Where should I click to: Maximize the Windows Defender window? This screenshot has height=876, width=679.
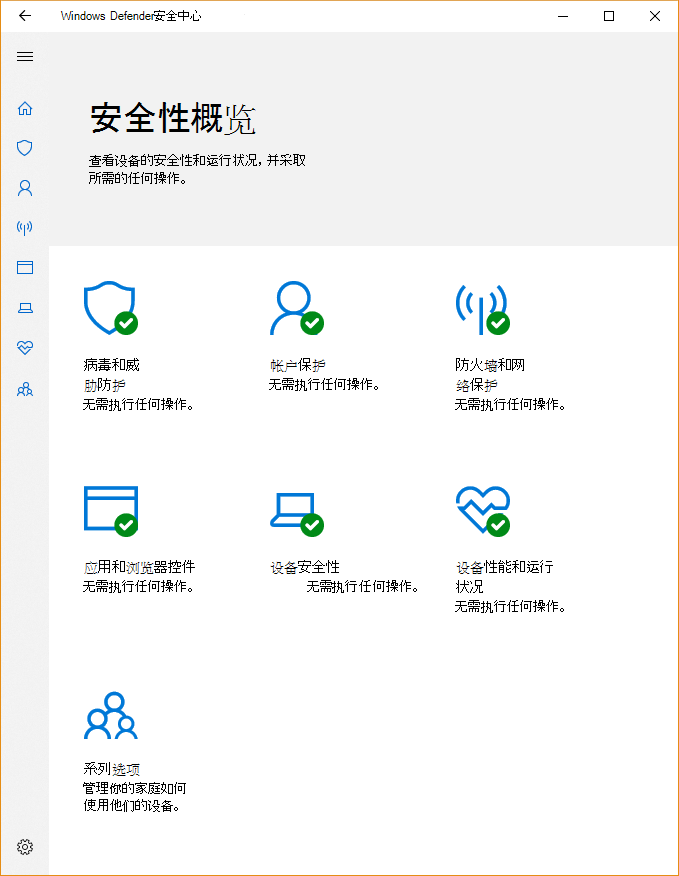pyautogui.click(x=609, y=16)
